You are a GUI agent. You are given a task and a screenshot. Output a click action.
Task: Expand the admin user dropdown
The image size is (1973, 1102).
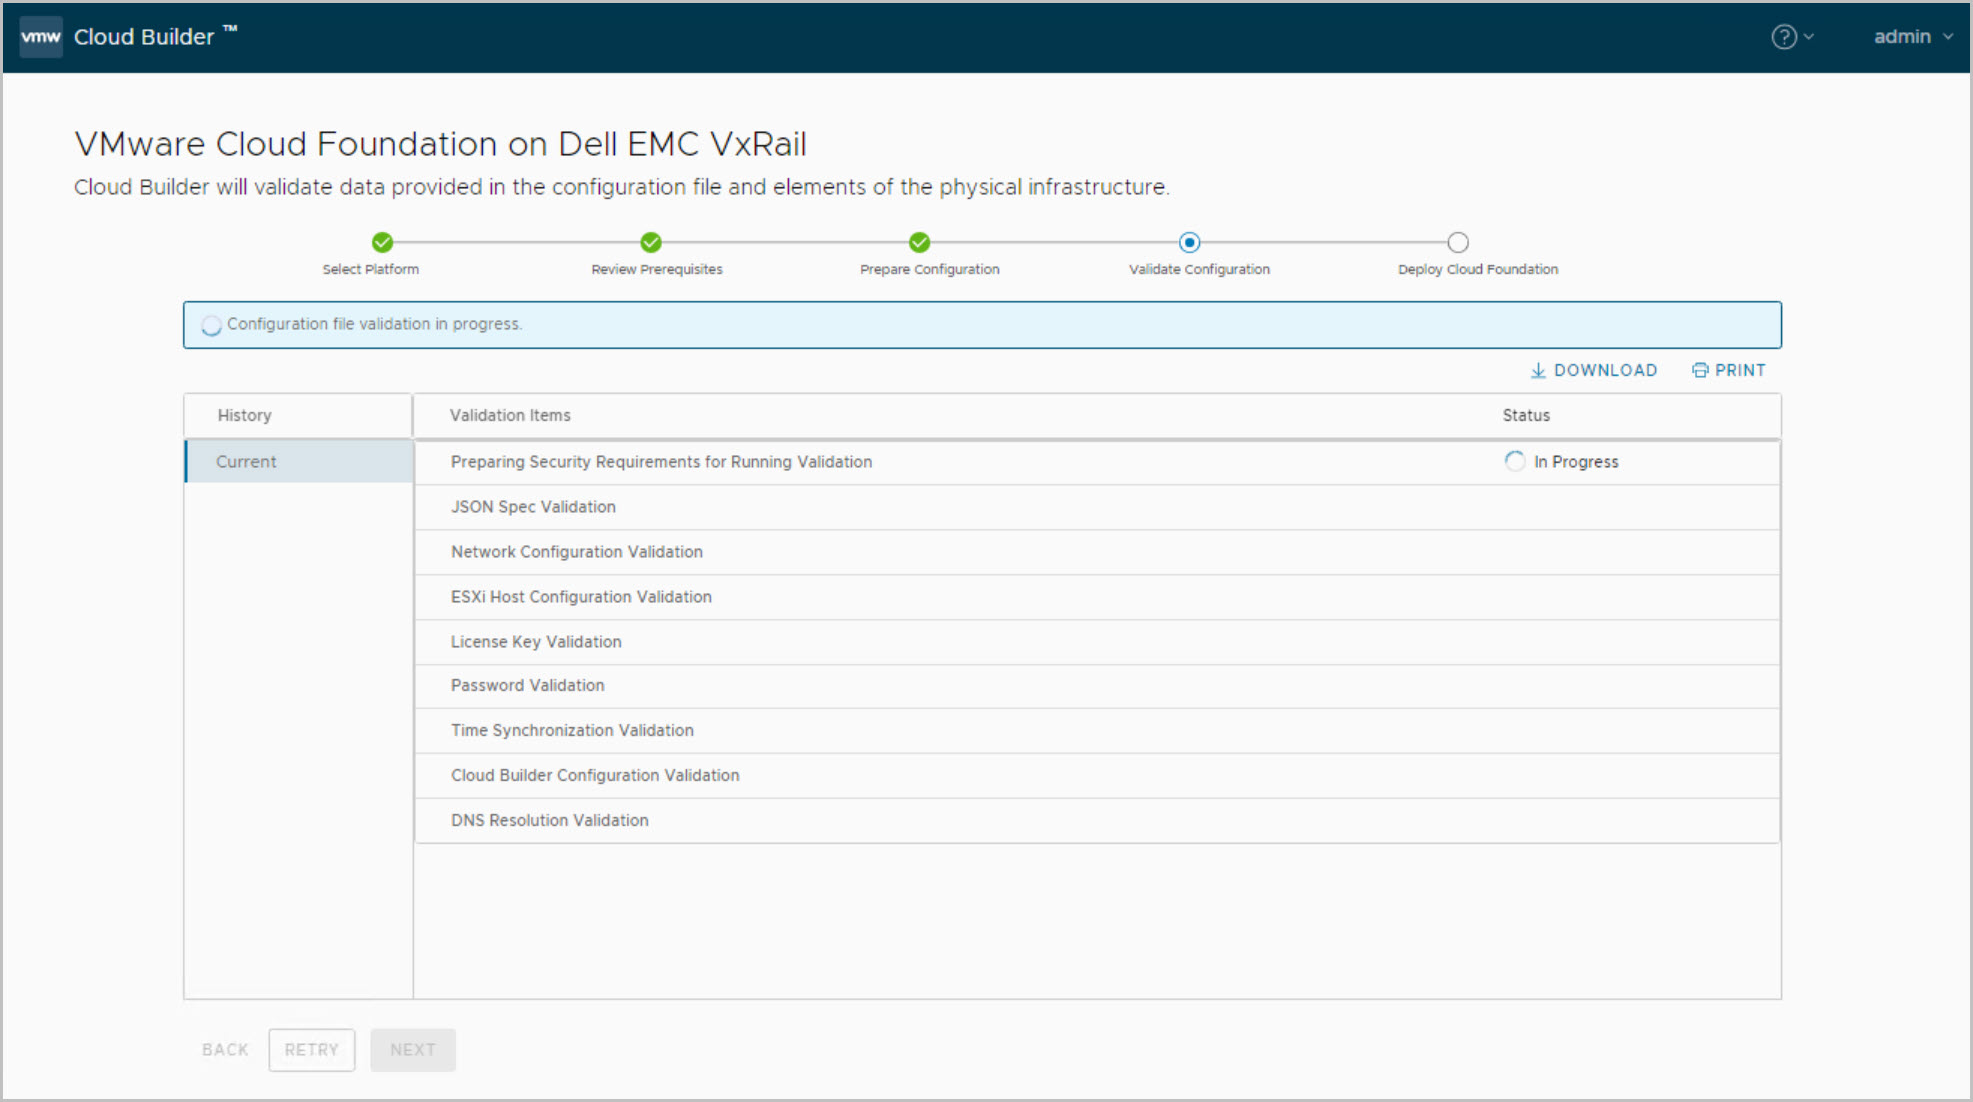click(x=1912, y=37)
